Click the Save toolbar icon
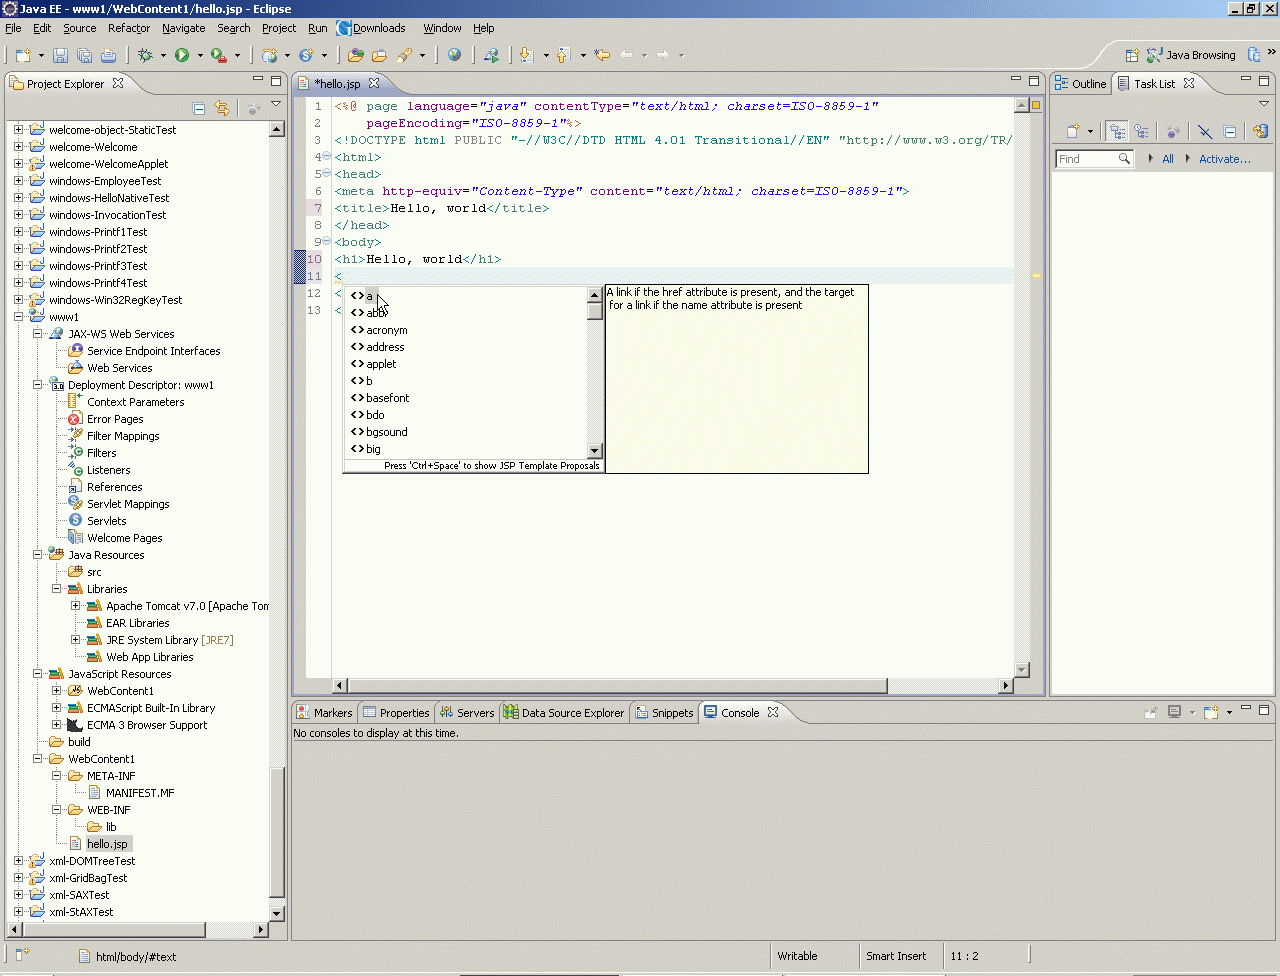1280x976 pixels. click(60, 56)
